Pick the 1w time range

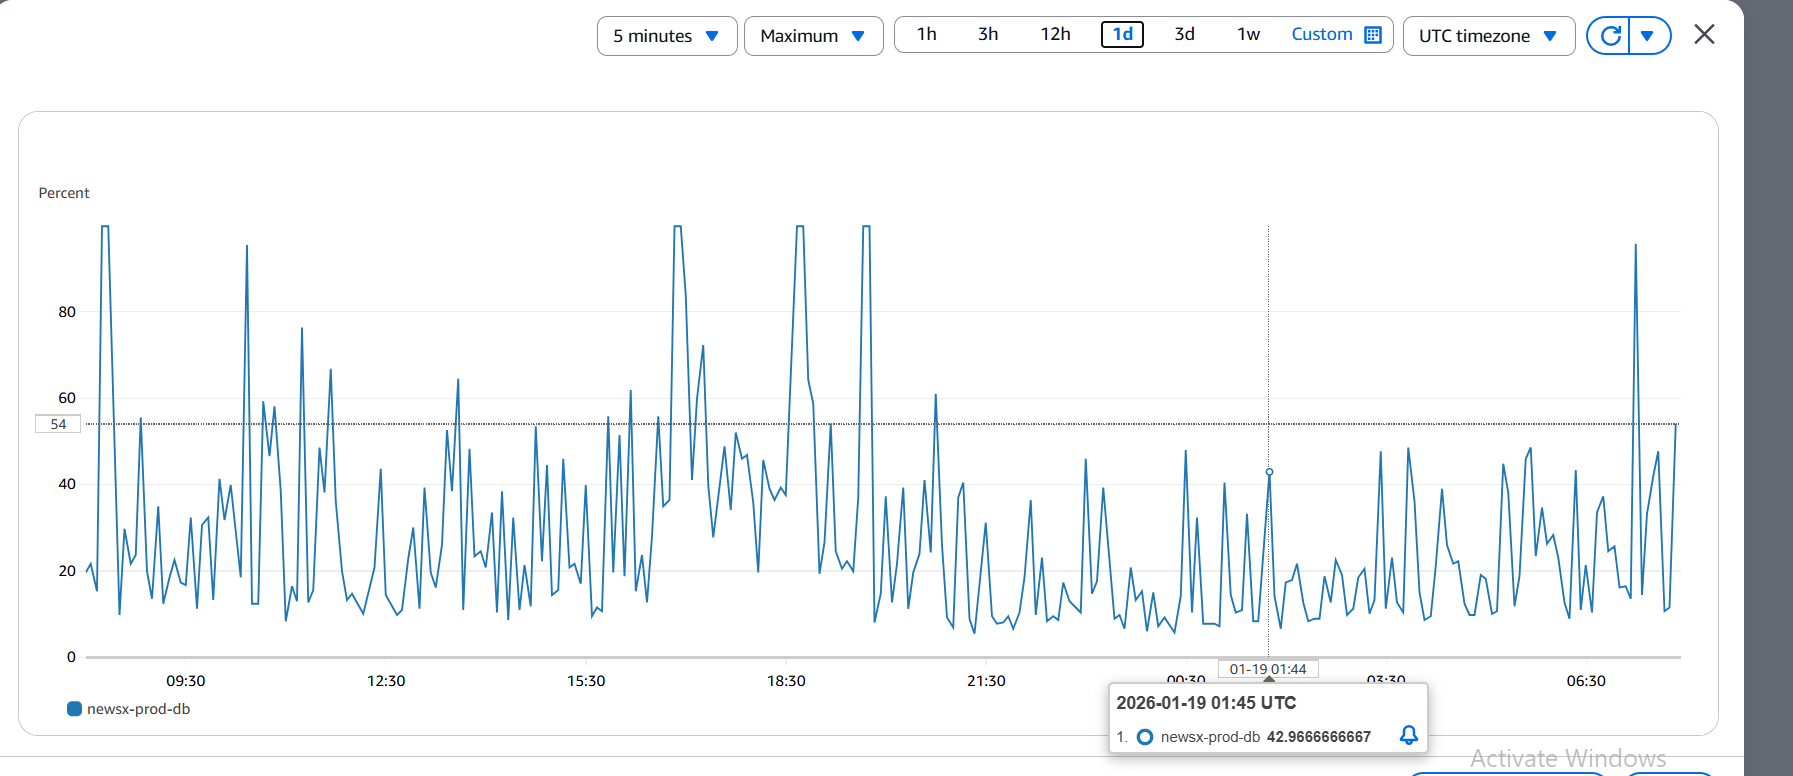pyautogui.click(x=1248, y=35)
